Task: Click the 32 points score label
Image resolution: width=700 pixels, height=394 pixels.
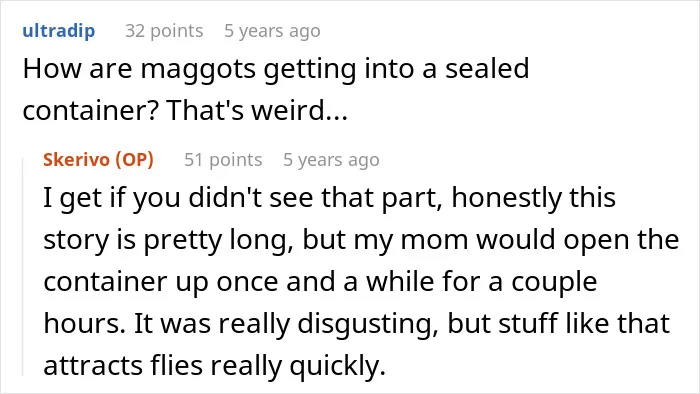Action: [x=164, y=31]
